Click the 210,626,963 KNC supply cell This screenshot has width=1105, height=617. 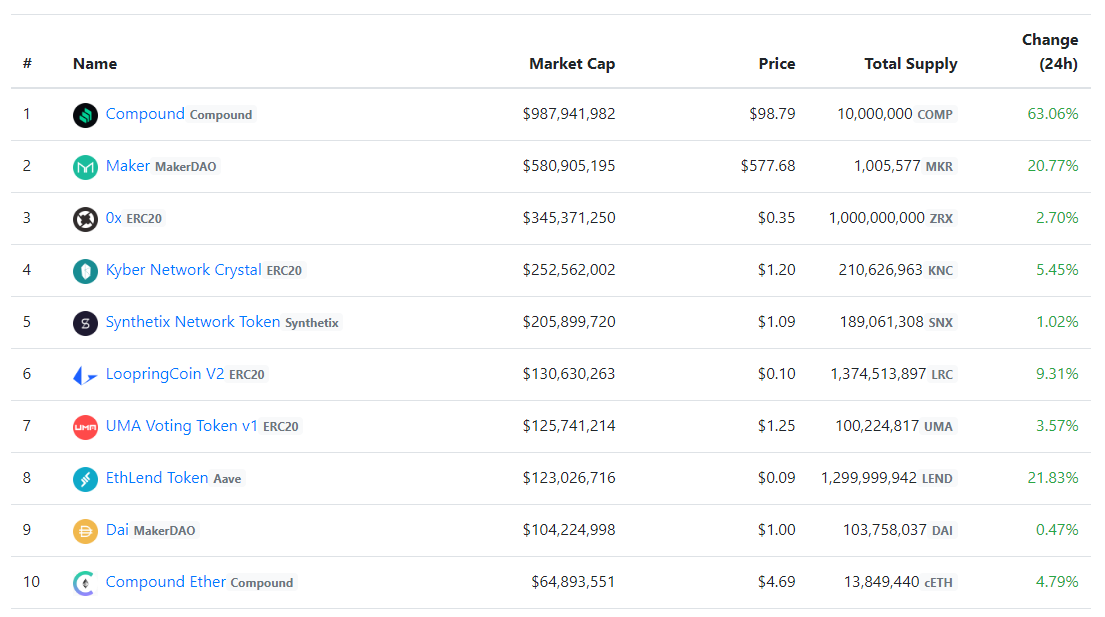click(x=896, y=270)
